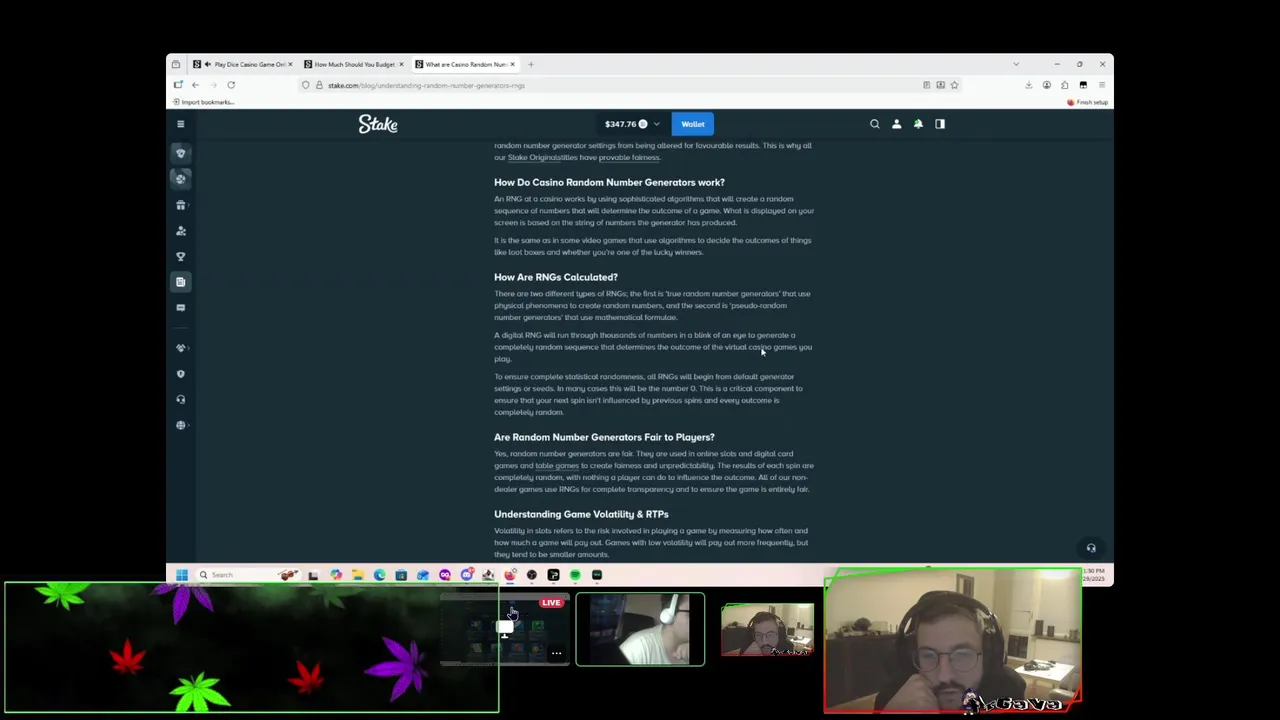Follow the 'provable fairness' link

click(629, 158)
